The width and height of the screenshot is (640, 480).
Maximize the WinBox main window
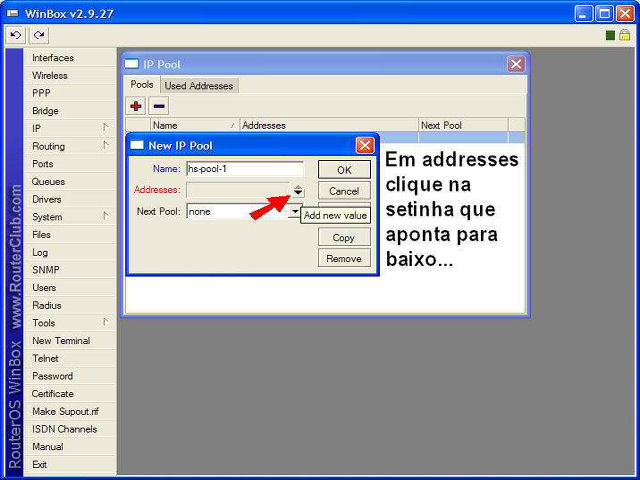tap(604, 13)
